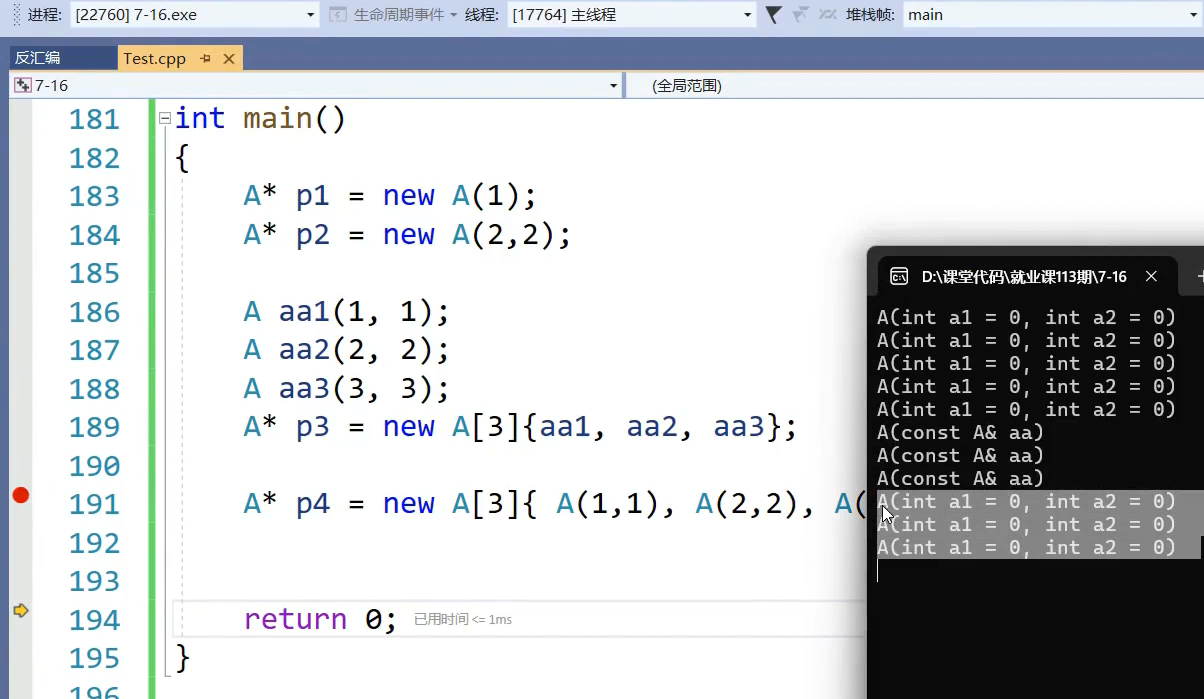Click the first A(int a1 = 0, int a2 = 0) console line
This screenshot has height=699, width=1204.
pyautogui.click(x=1026, y=318)
